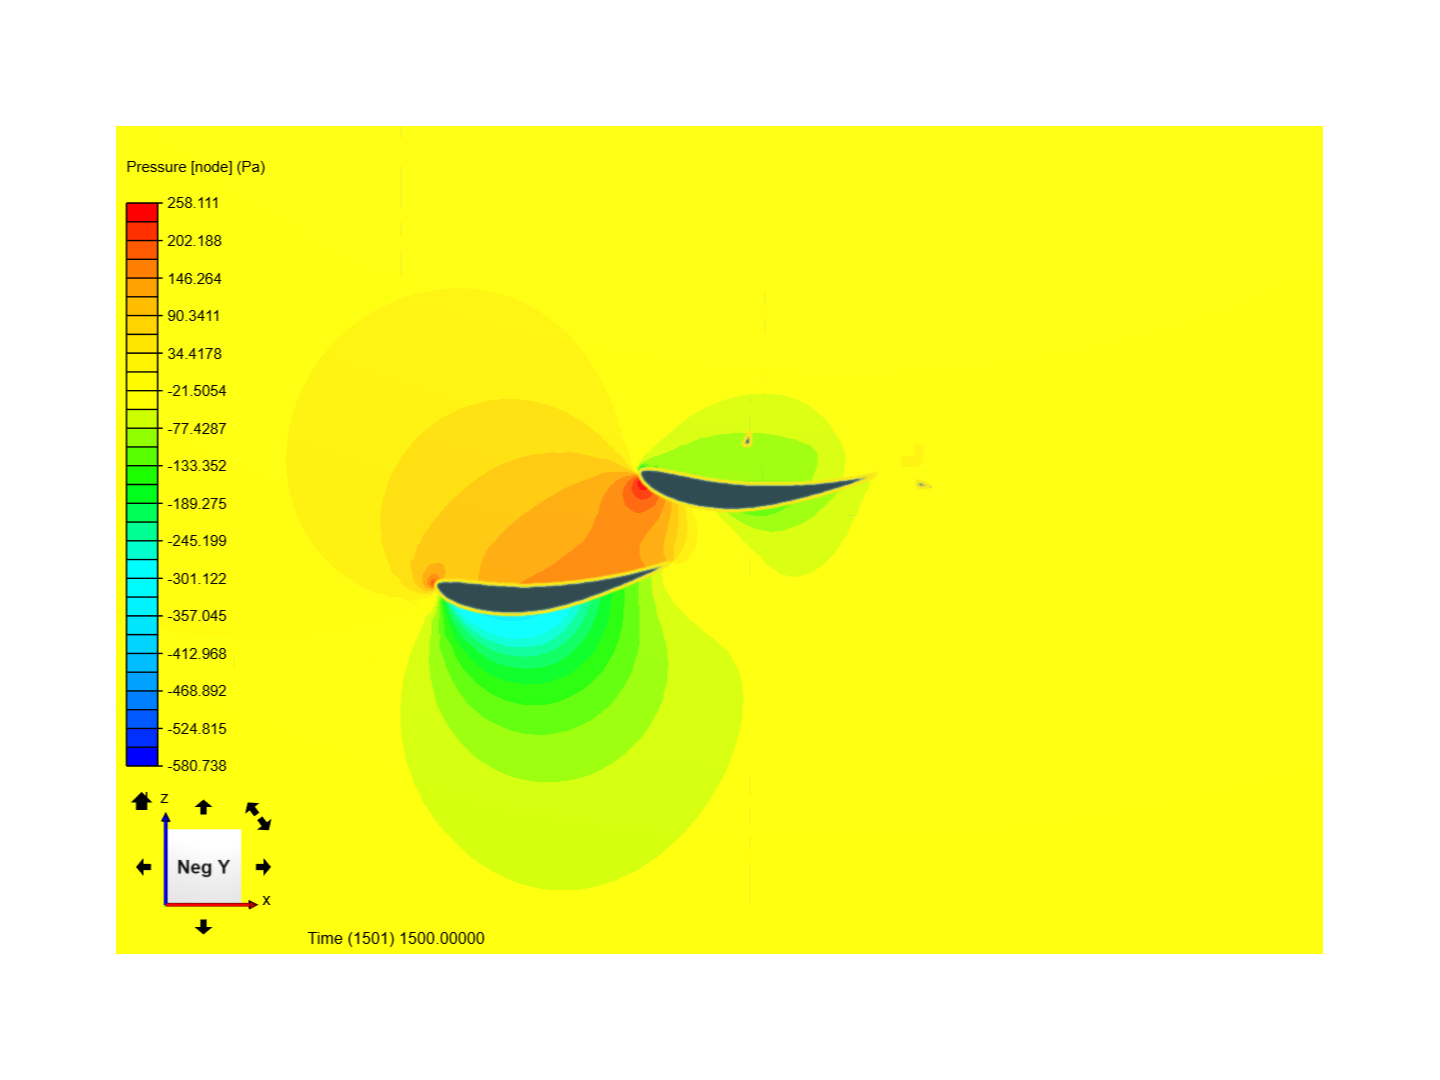Click the X axis label near the triad
1440x1080 pixels.
pos(266,900)
